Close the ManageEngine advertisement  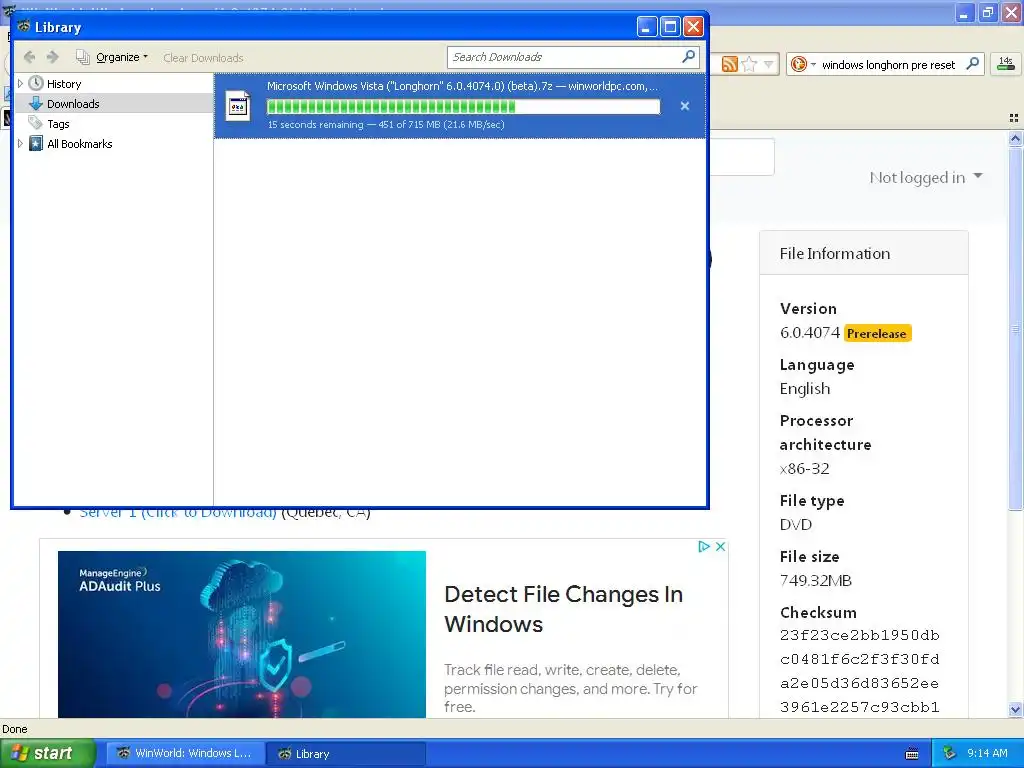[x=720, y=547]
